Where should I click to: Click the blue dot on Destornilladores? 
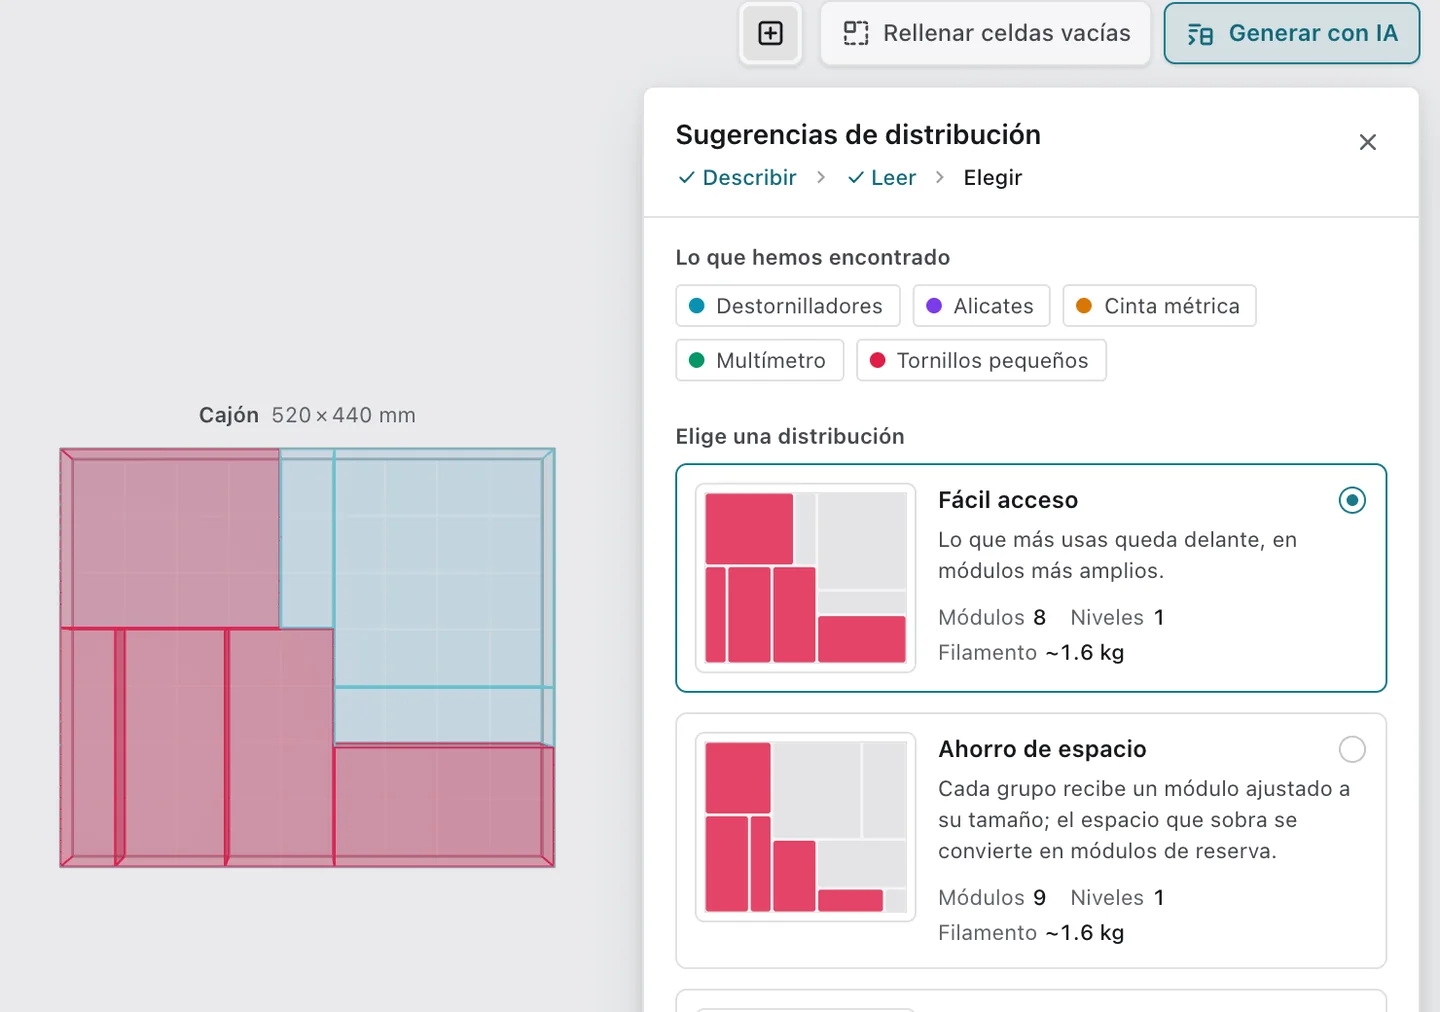click(x=697, y=306)
